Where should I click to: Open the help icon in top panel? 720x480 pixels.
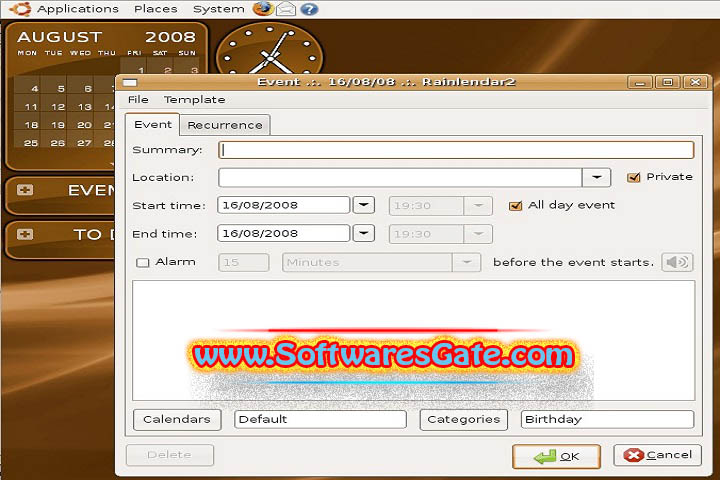310,9
